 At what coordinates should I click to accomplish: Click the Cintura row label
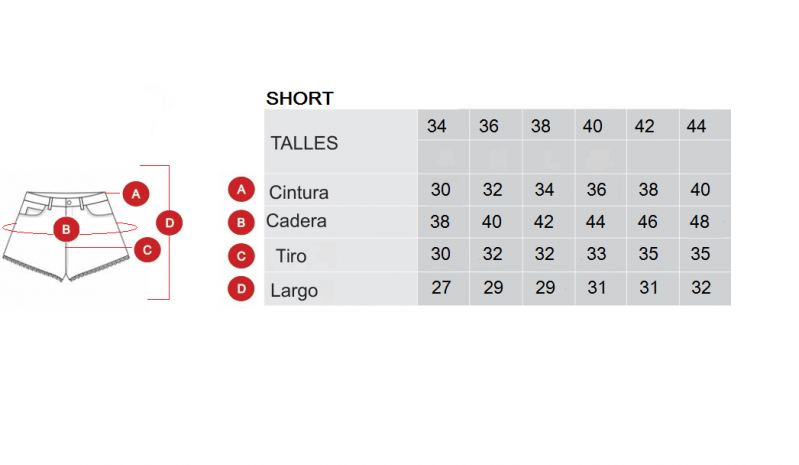tap(299, 193)
